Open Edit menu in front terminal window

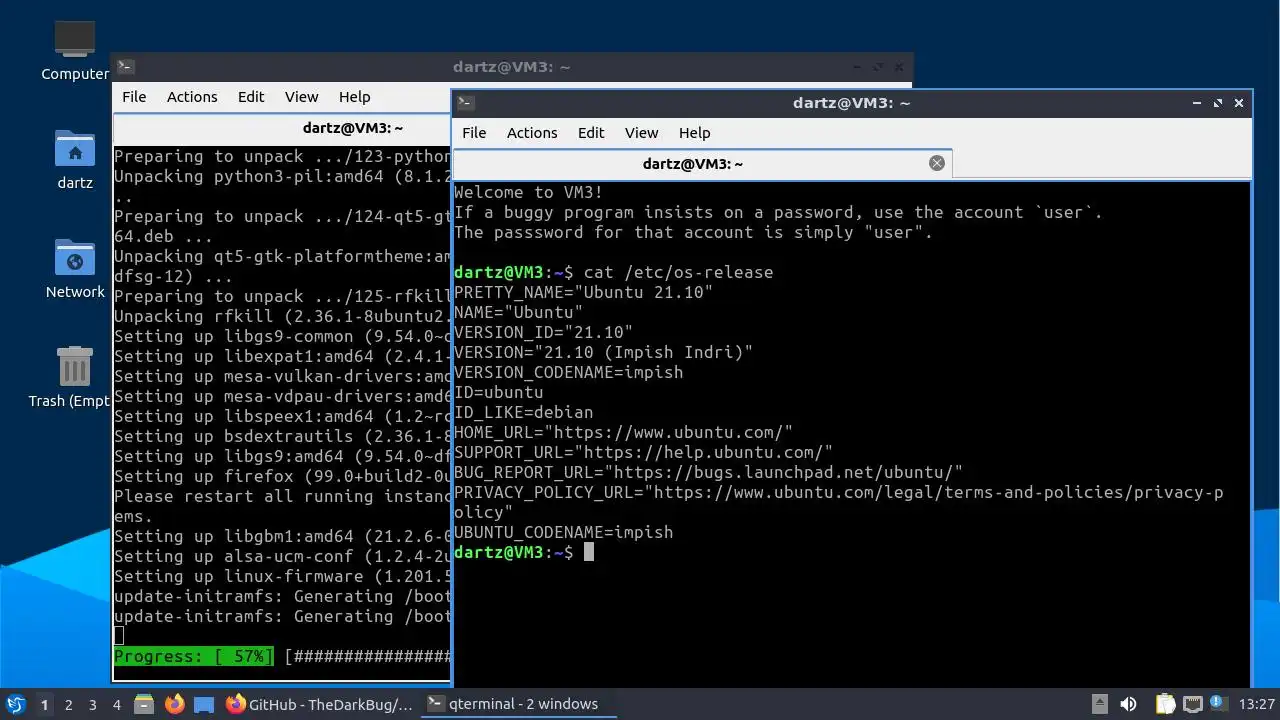[591, 133]
